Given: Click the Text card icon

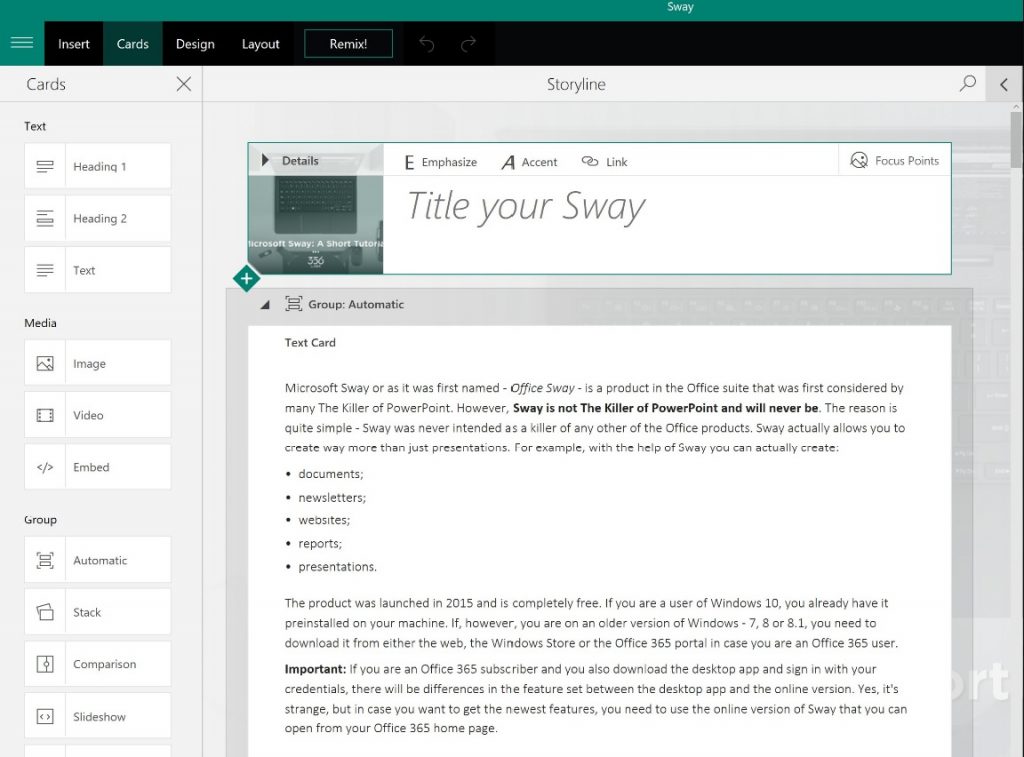Looking at the screenshot, I should 45,270.
